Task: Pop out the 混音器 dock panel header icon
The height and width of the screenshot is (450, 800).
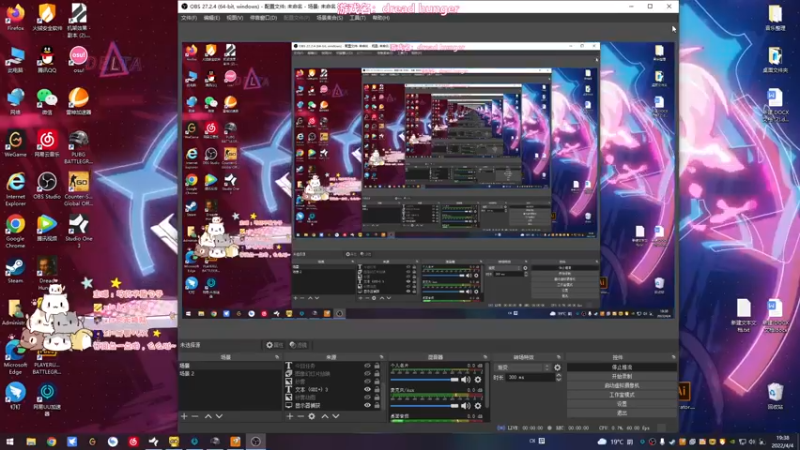Action: (x=485, y=357)
